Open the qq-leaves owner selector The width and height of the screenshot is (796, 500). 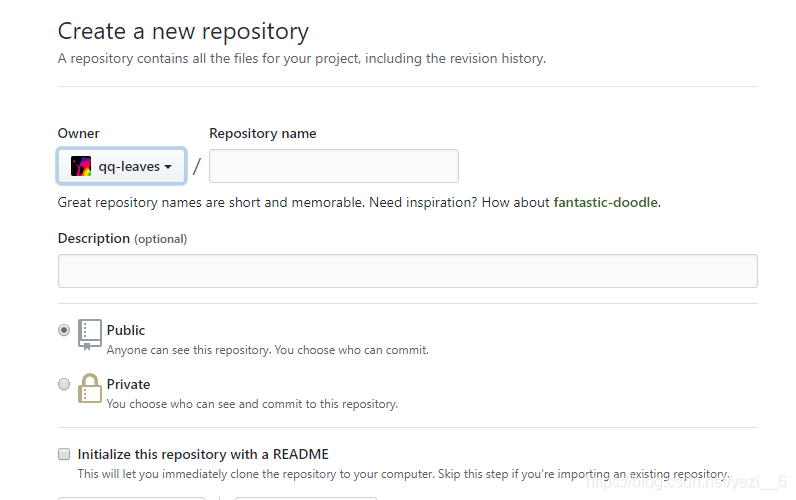coord(121,166)
